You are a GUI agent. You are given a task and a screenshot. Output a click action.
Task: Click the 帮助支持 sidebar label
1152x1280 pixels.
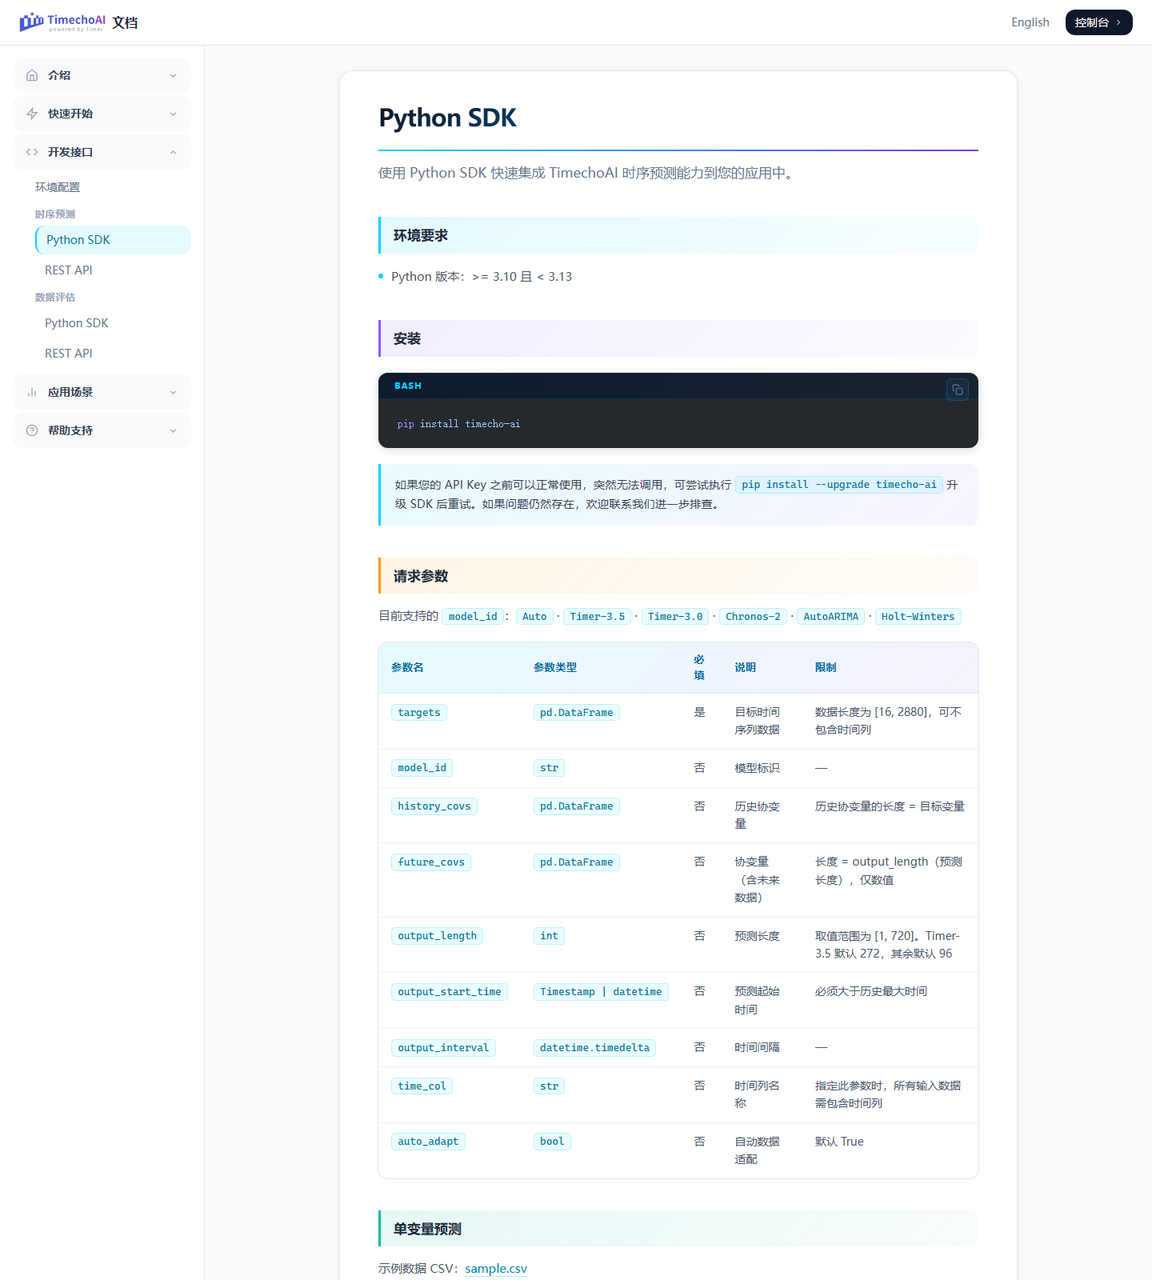pyautogui.click(x=70, y=431)
